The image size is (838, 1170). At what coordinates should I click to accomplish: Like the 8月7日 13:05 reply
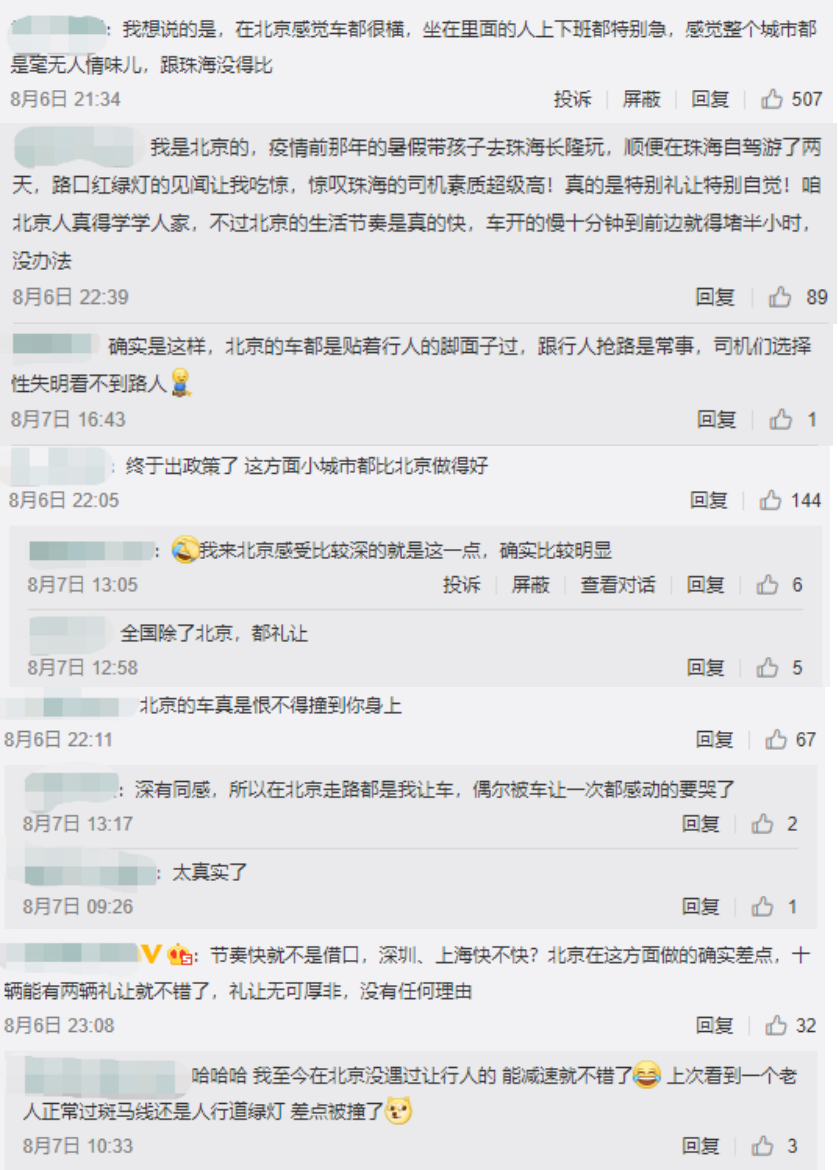767,585
